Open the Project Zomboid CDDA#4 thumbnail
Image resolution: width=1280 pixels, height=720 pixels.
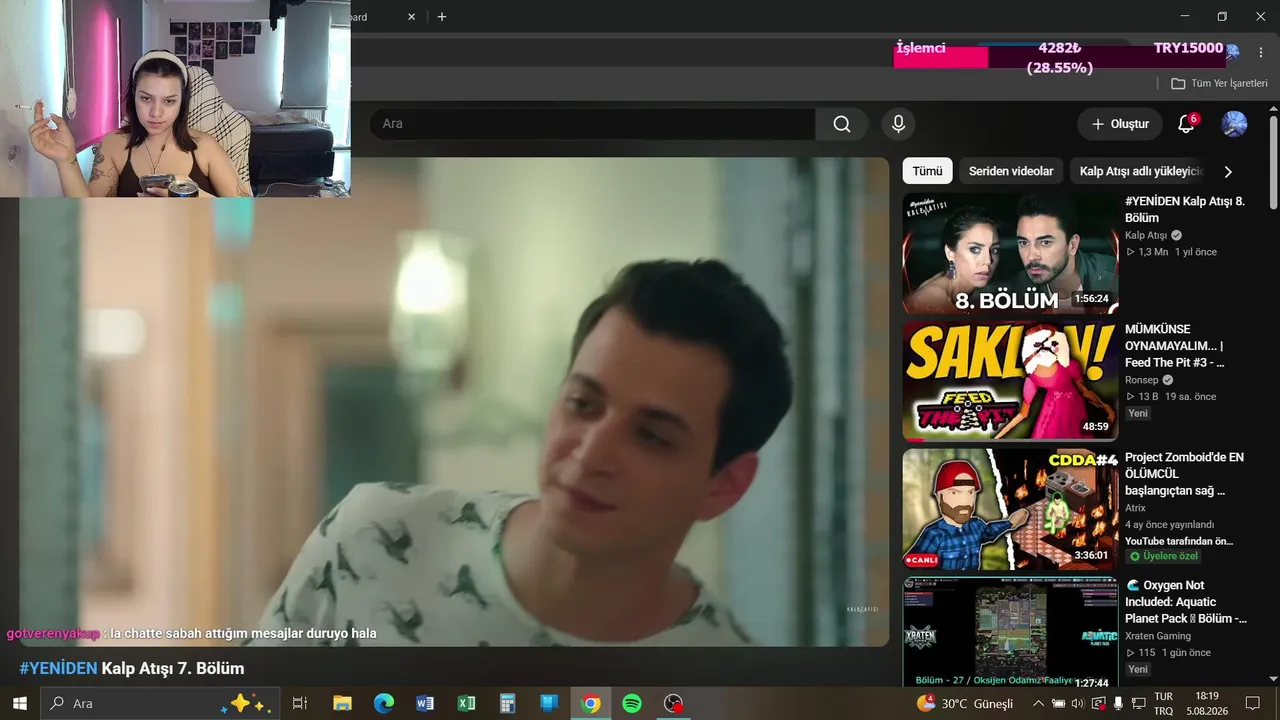[1010, 509]
